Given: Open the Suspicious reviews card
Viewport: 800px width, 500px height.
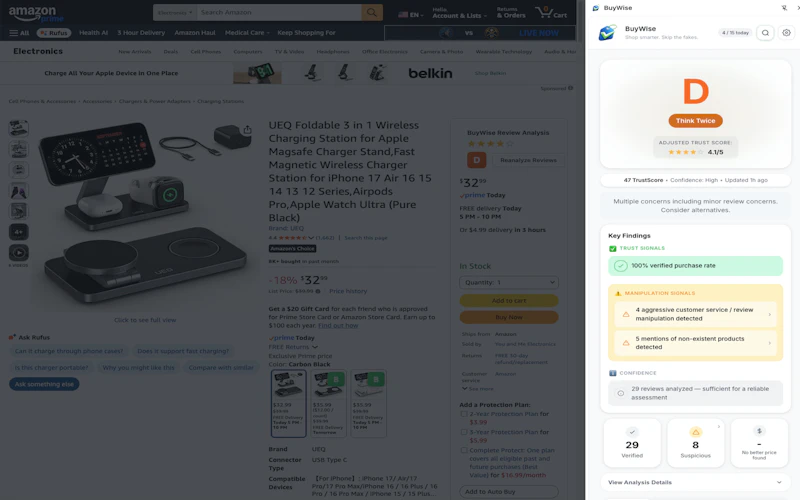Looking at the screenshot, I should (x=695, y=443).
